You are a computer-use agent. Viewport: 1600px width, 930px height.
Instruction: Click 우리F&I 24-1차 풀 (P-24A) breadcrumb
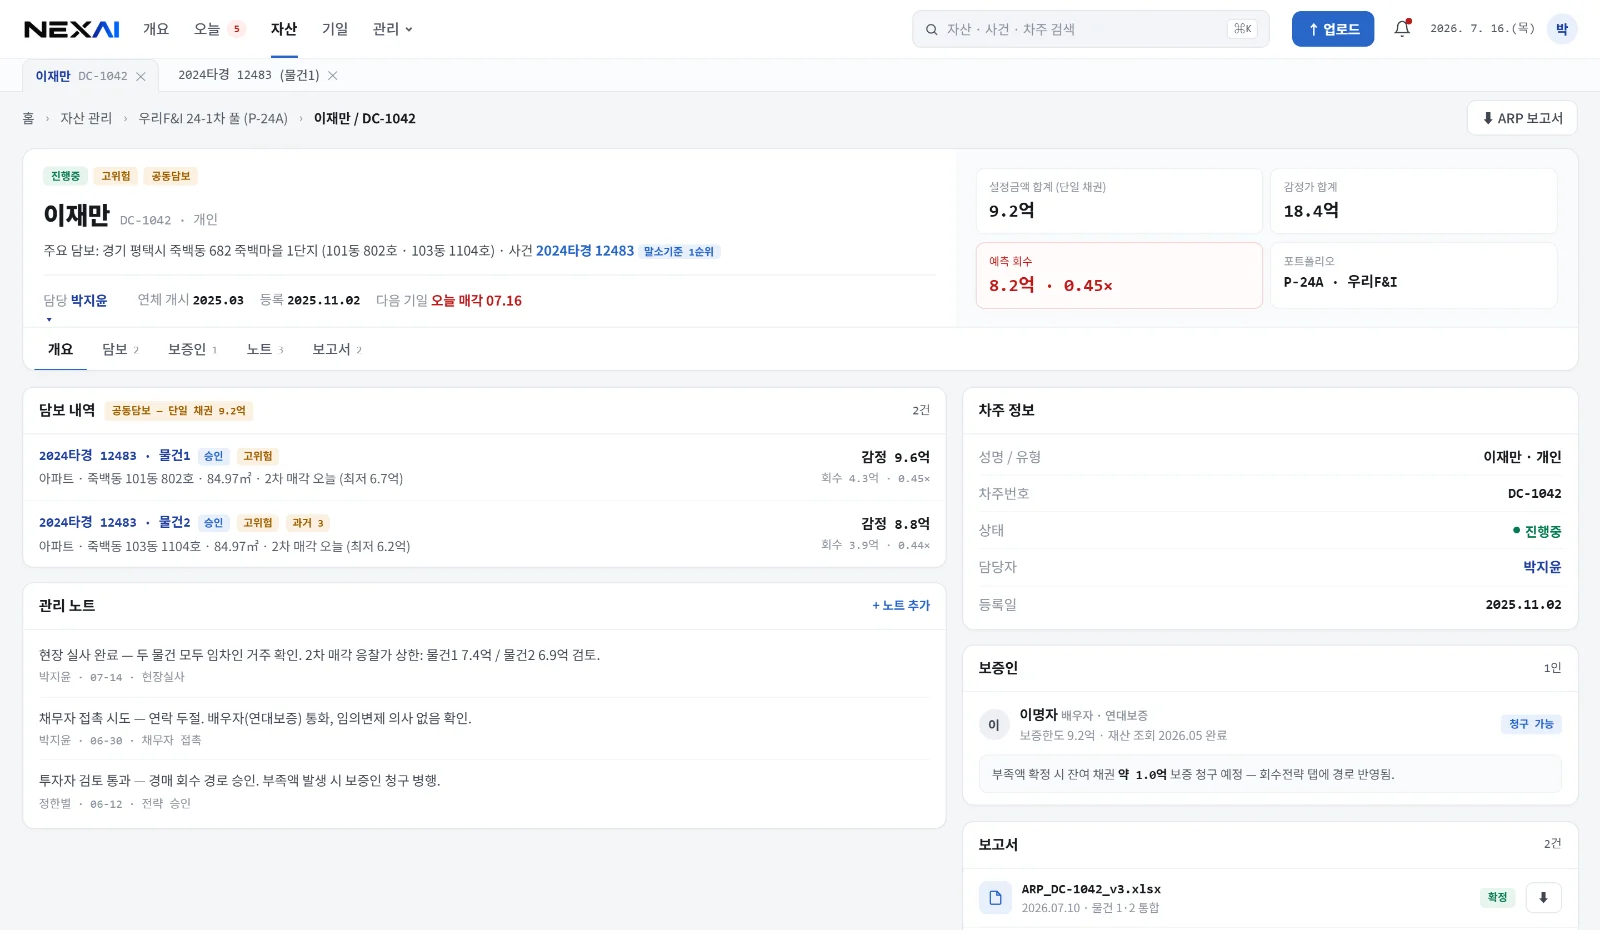[x=213, y=118]
